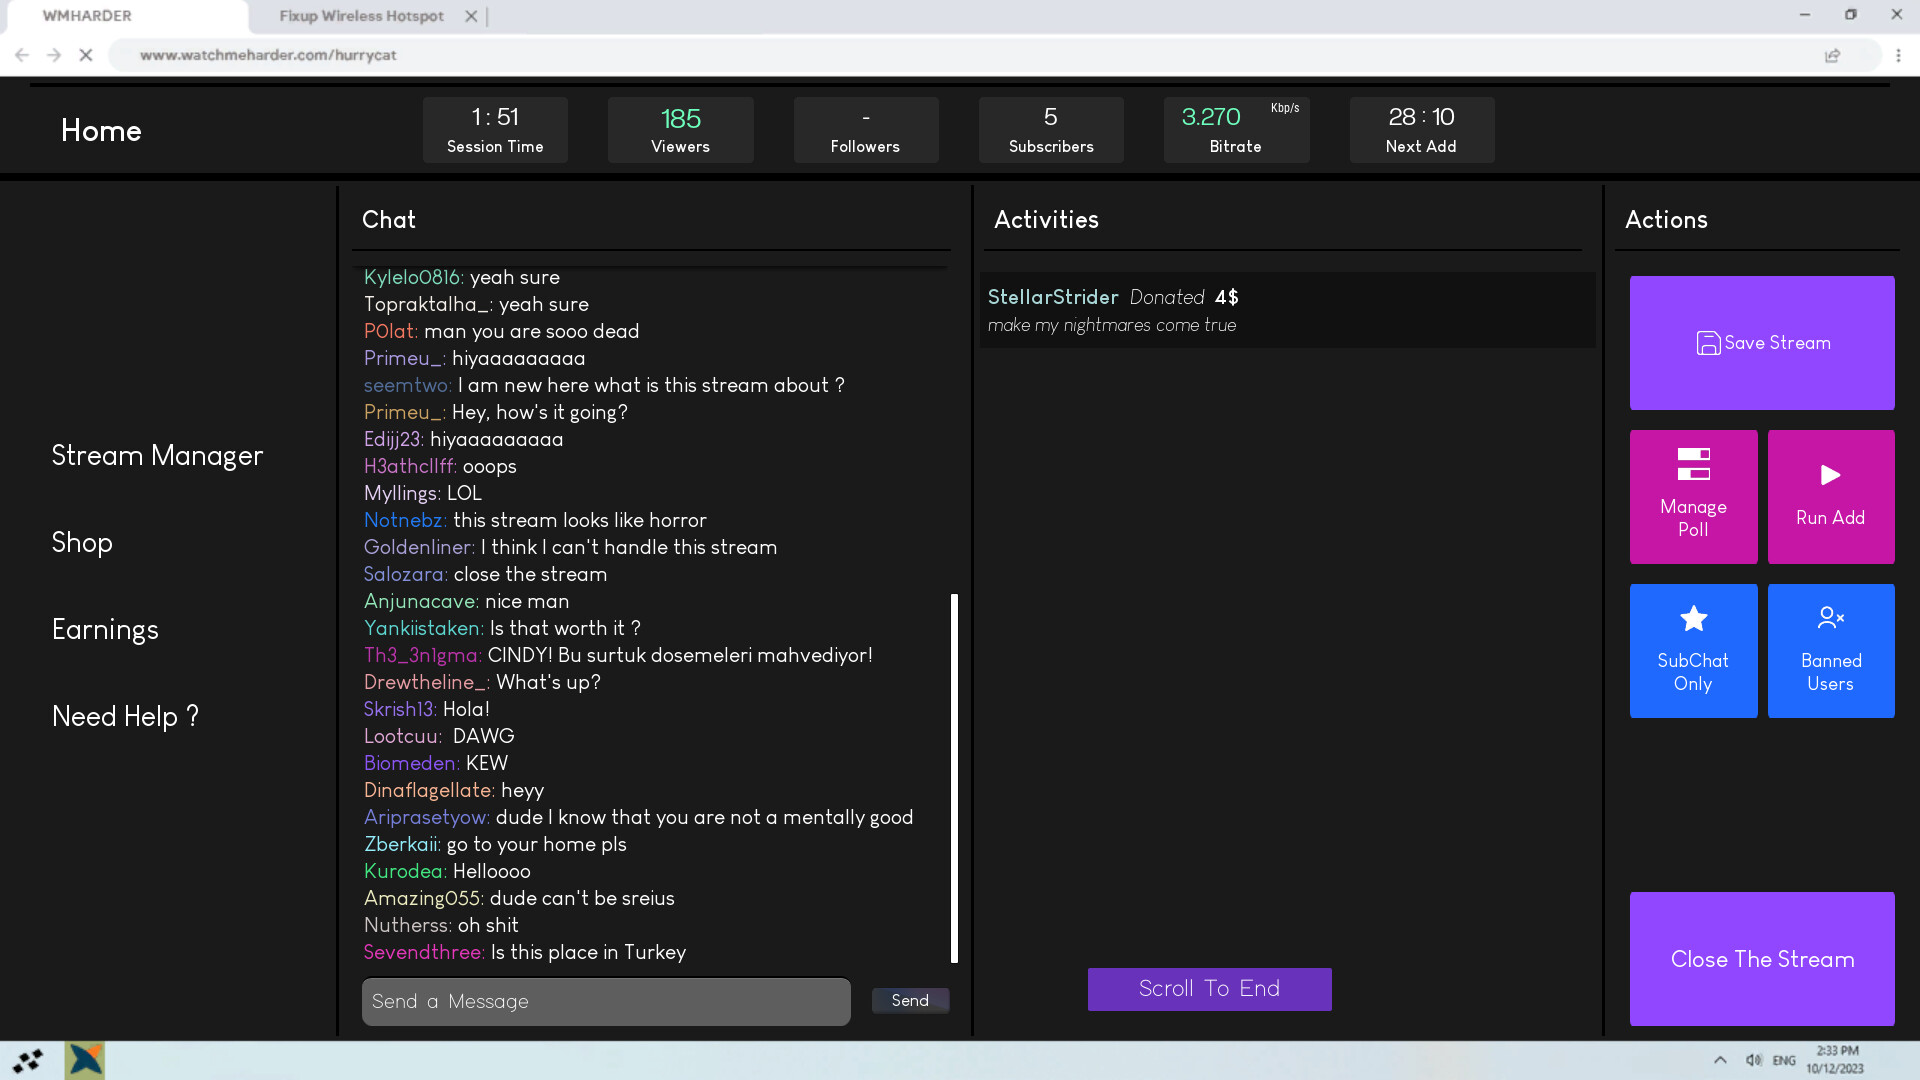Click the SubChat Only star icon
1920x1080 pixels.
1692,617
